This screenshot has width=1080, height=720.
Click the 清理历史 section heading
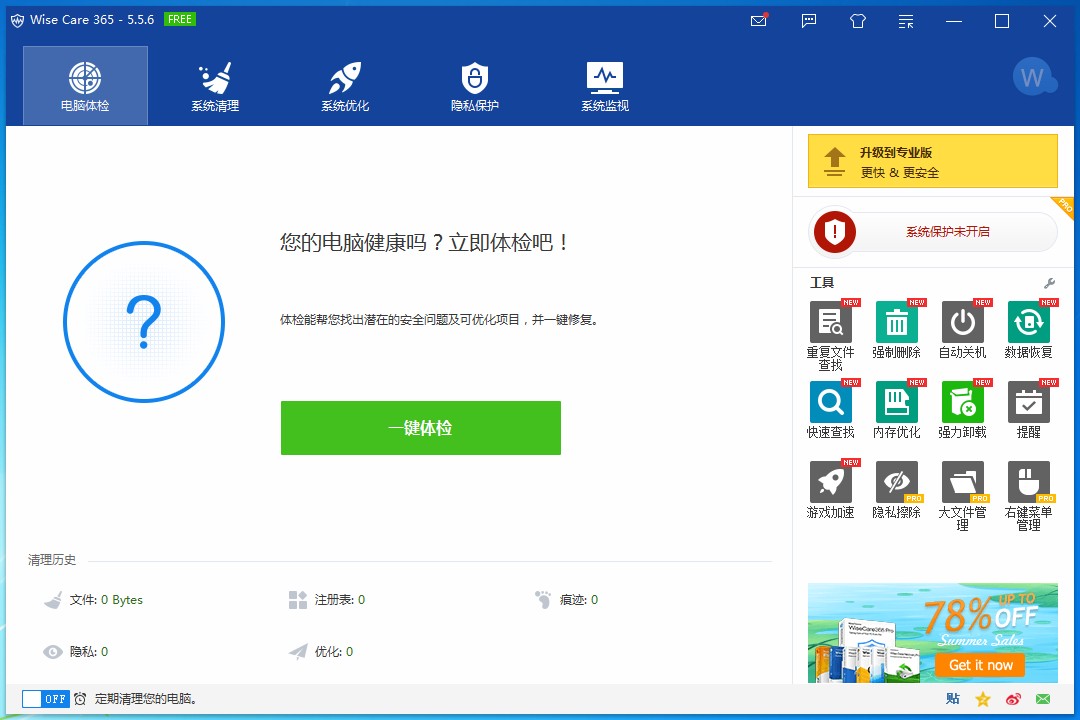pyautogui.click(x=52, y=560)
